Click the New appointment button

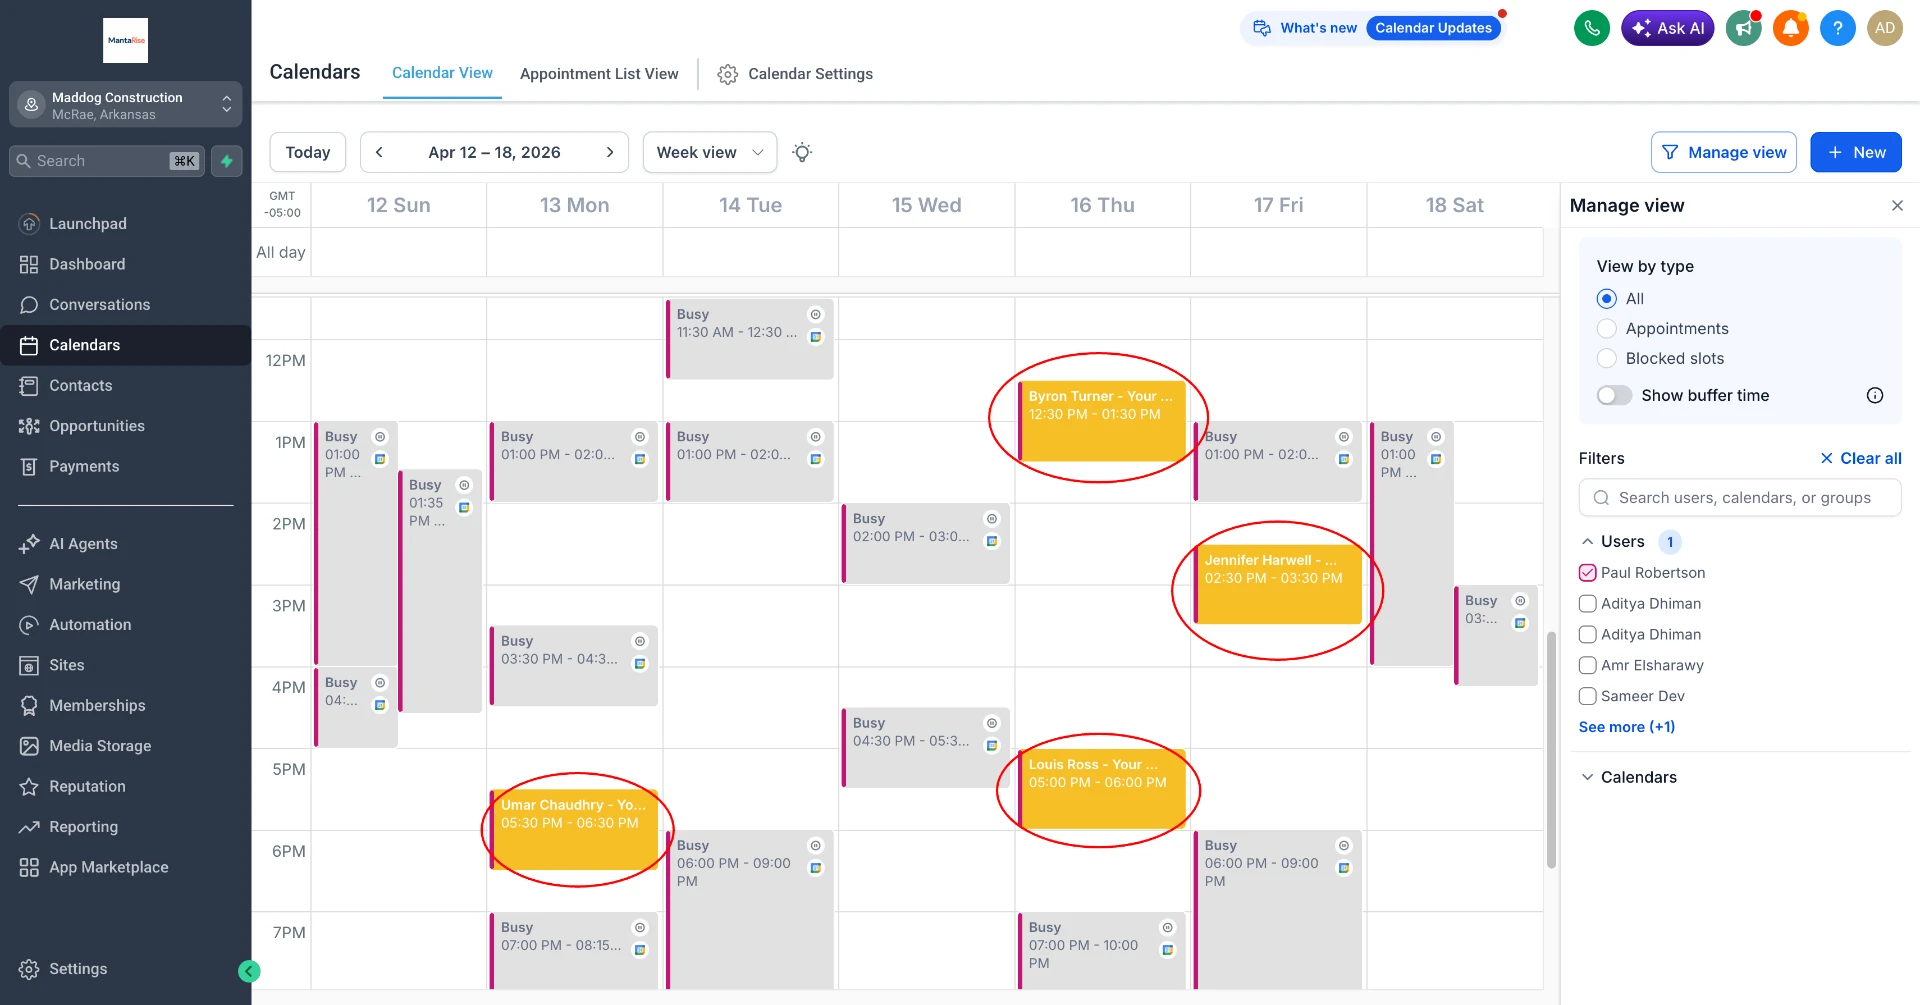click(x=1856, y=152)
